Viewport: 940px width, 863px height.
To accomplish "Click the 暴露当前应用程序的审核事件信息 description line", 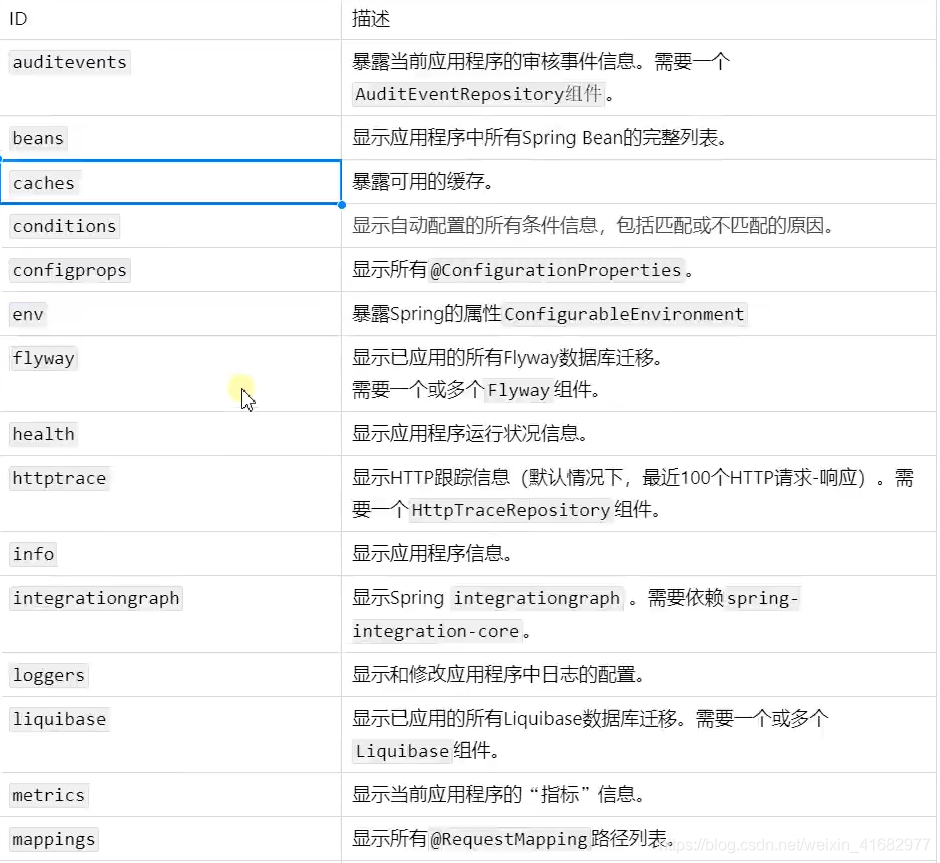I will tap(541, 61).
